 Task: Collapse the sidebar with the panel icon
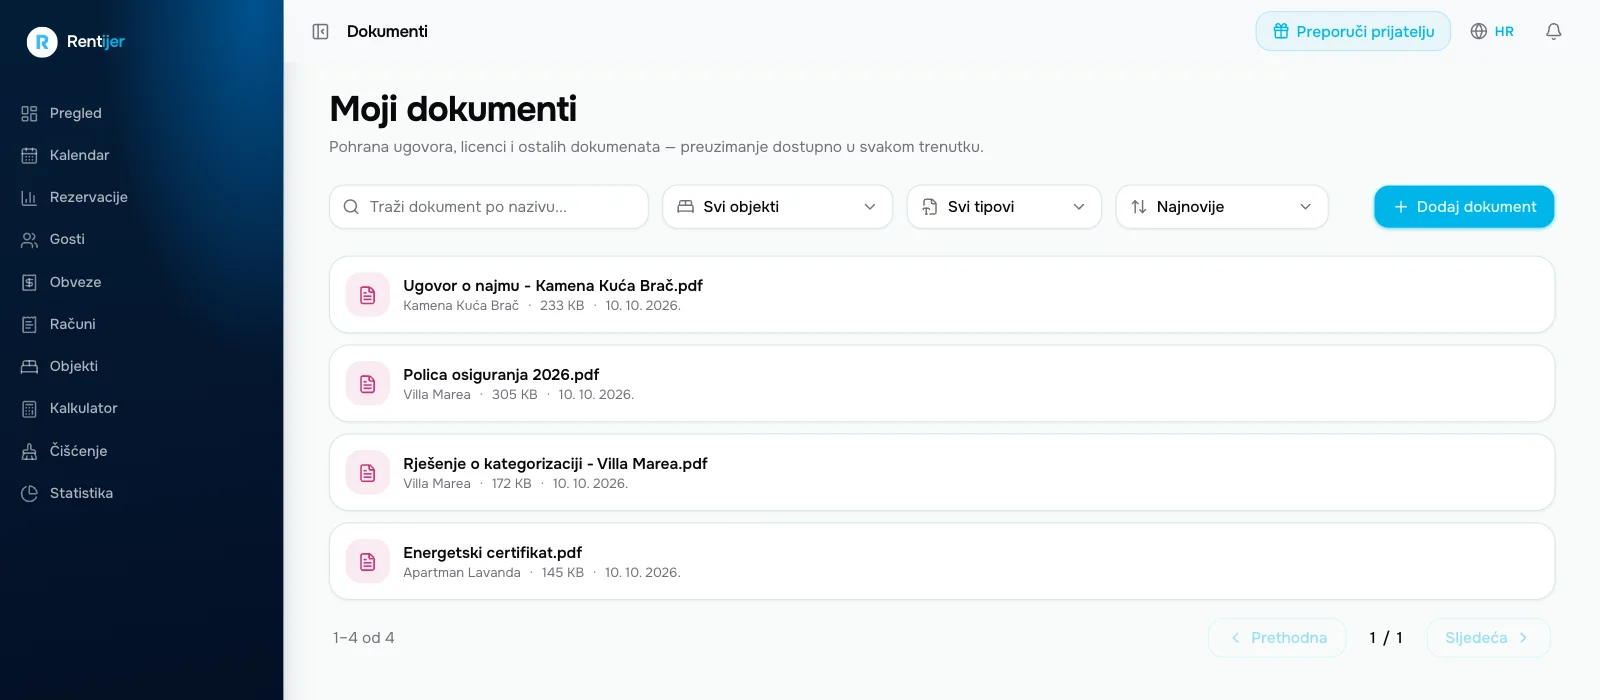point(320,32)
